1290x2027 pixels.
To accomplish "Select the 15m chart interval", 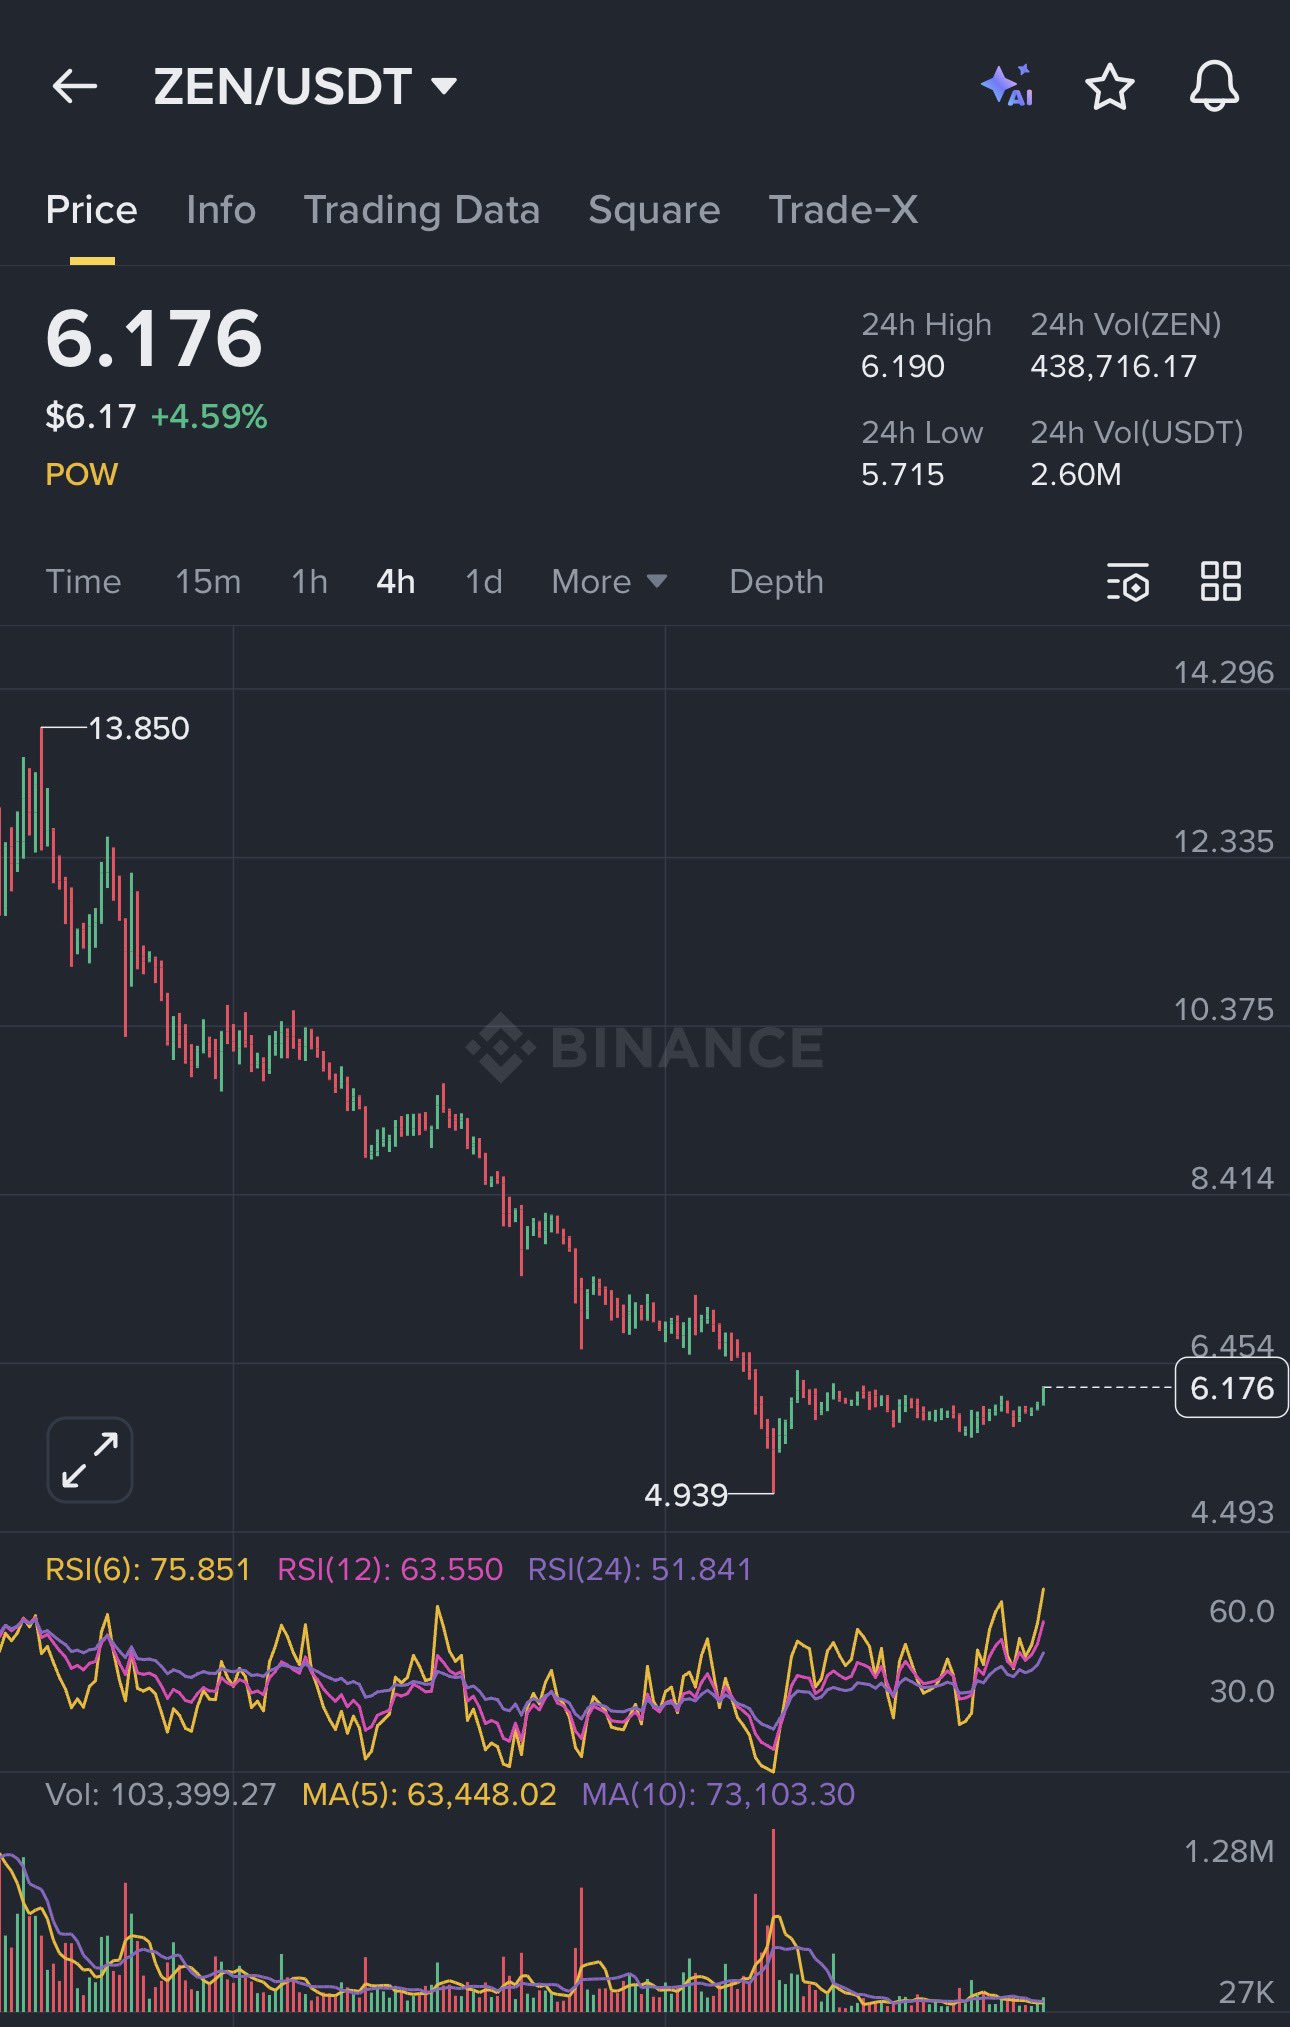I will coord(208,582).
